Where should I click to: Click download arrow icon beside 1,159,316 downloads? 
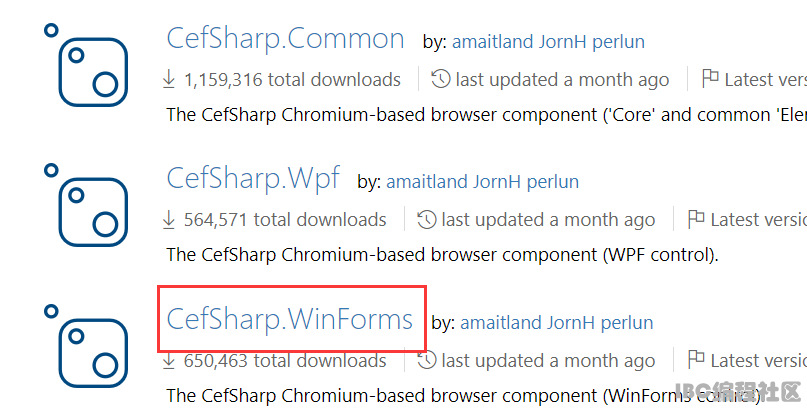pos(169,79)
